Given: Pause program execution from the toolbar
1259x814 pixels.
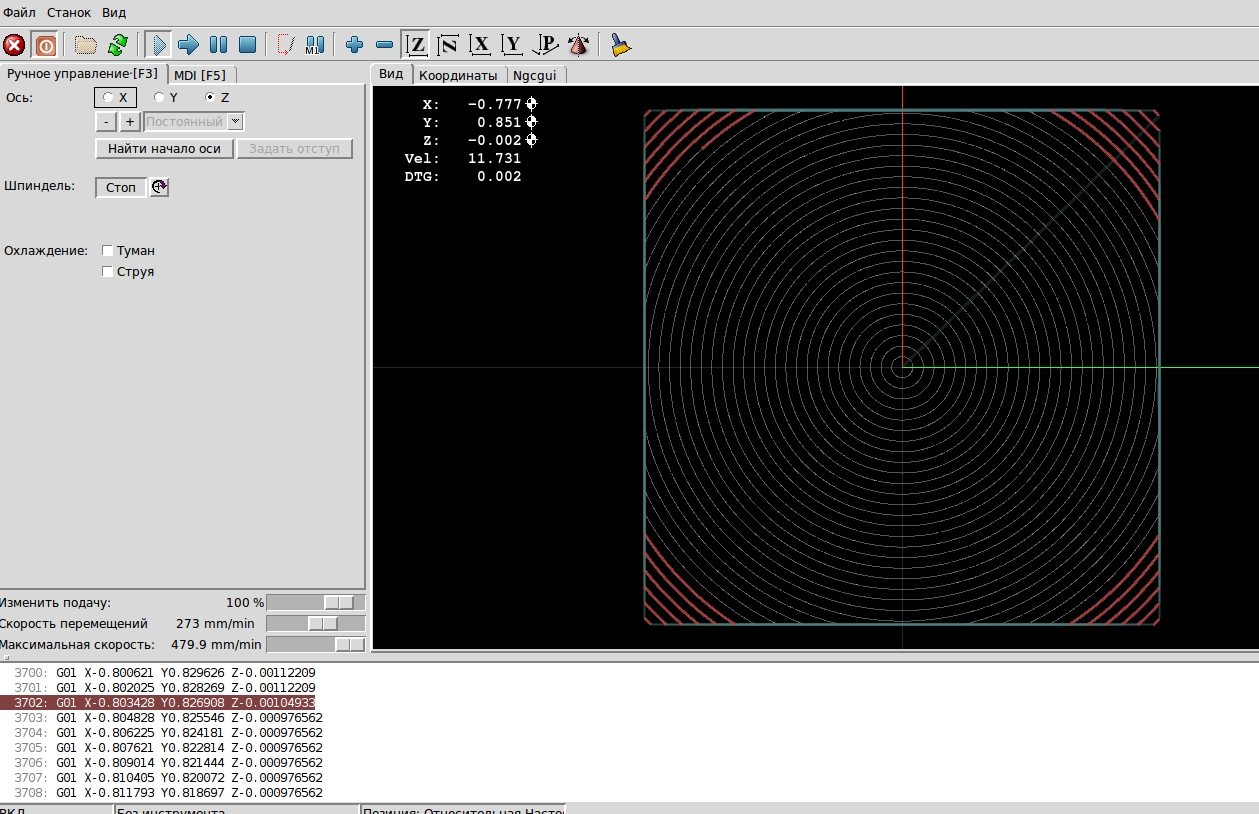Looking at the screenshot, I should [218, 45].
